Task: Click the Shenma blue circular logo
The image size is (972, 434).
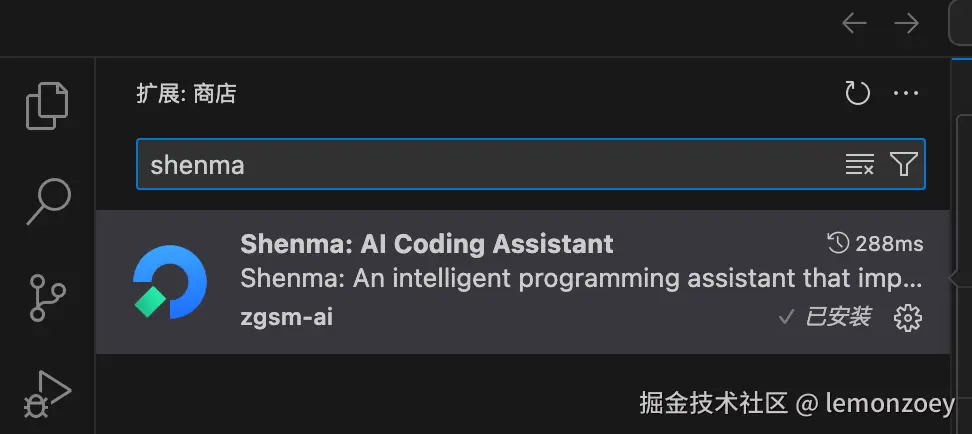Action: pyautogui.click(x=170, y=282)
